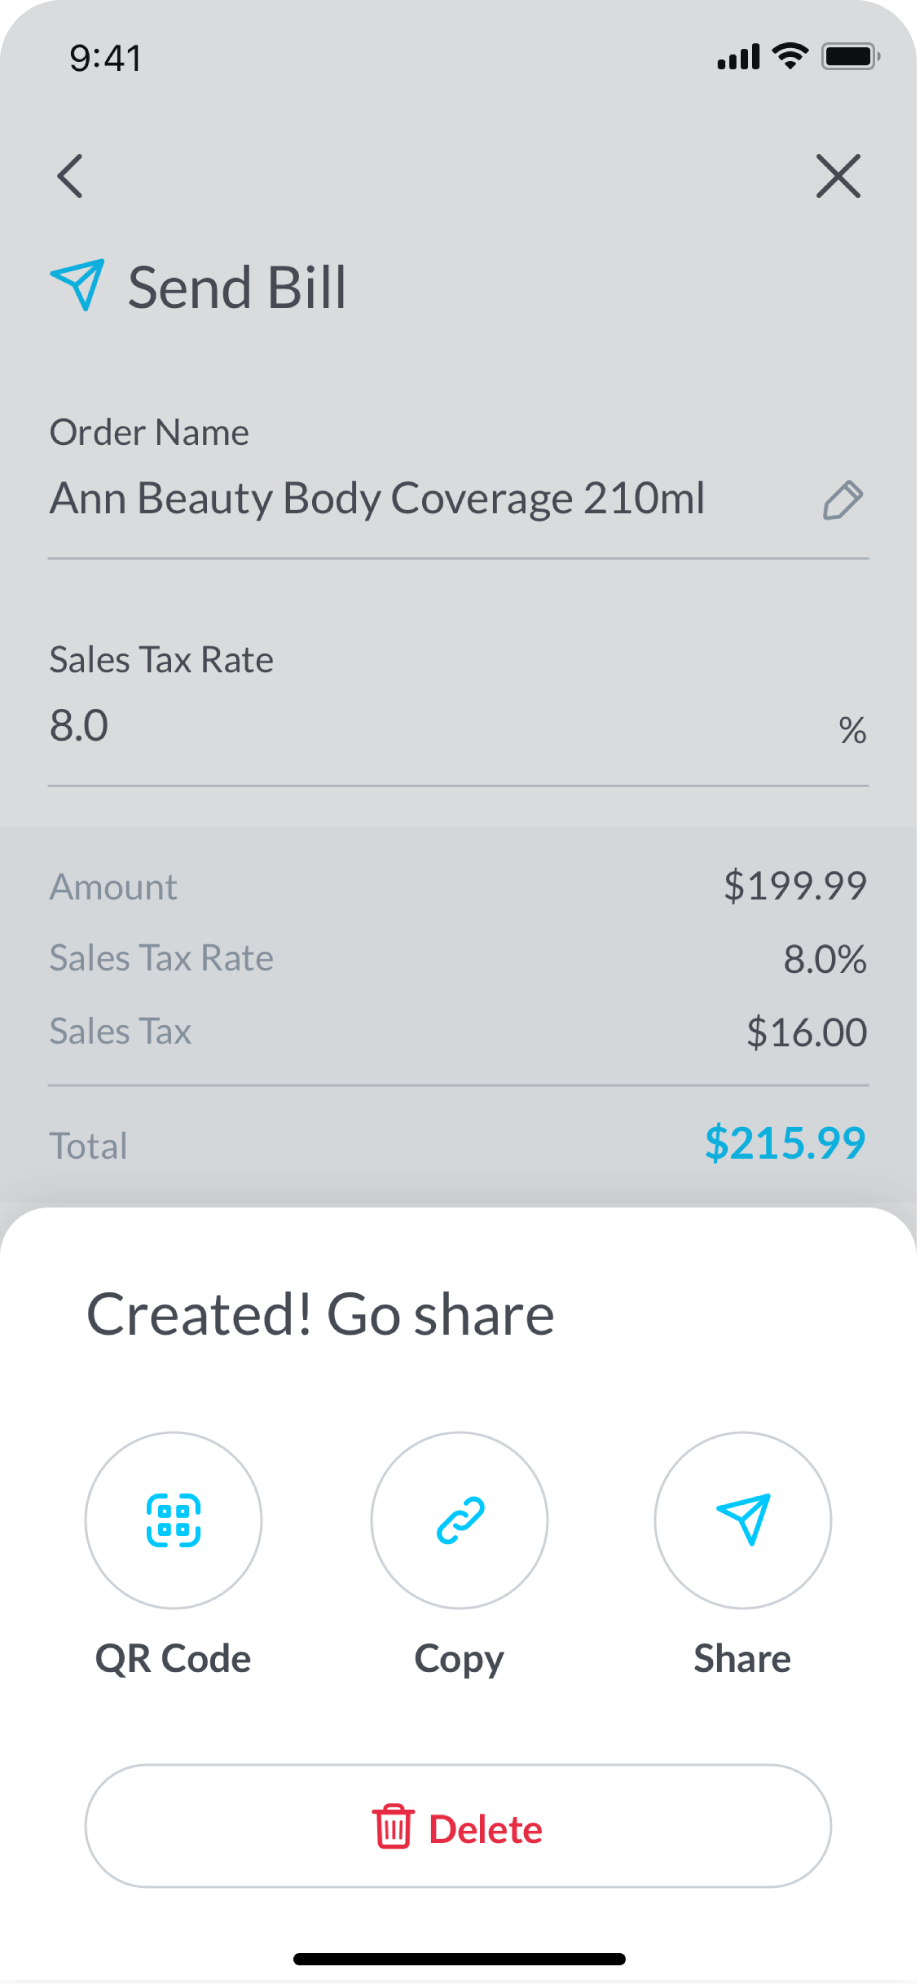This screenshot has width=917, height=1984.
Task: Tap the $199.99 Amount value
Action: click(x=795, y=886)
